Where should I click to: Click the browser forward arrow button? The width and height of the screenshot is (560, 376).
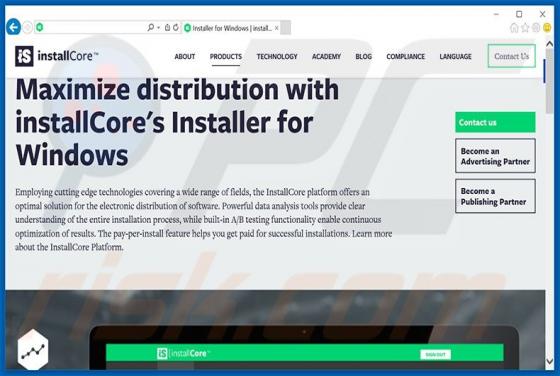28,27
